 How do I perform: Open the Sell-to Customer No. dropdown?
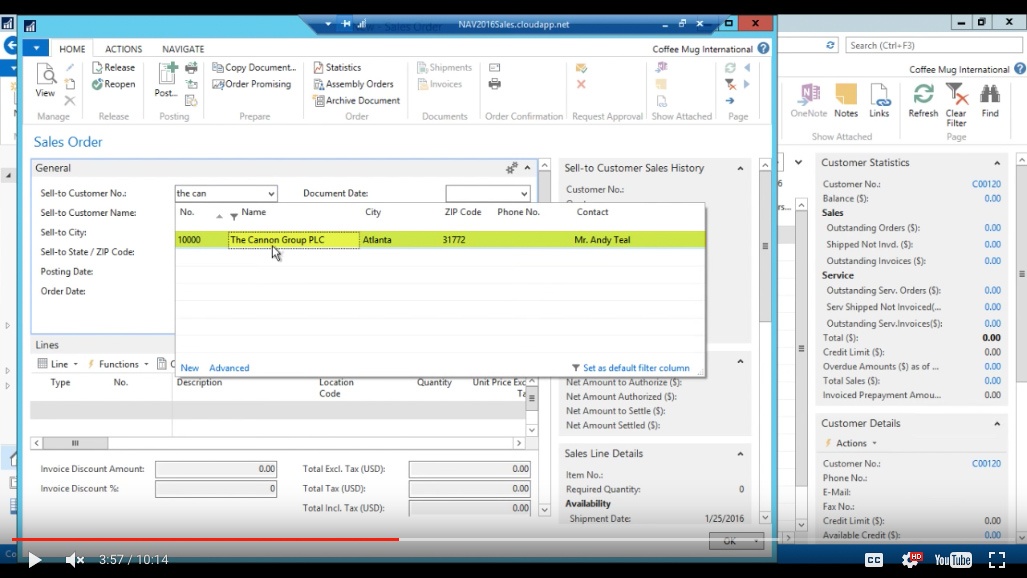point(271,193)
